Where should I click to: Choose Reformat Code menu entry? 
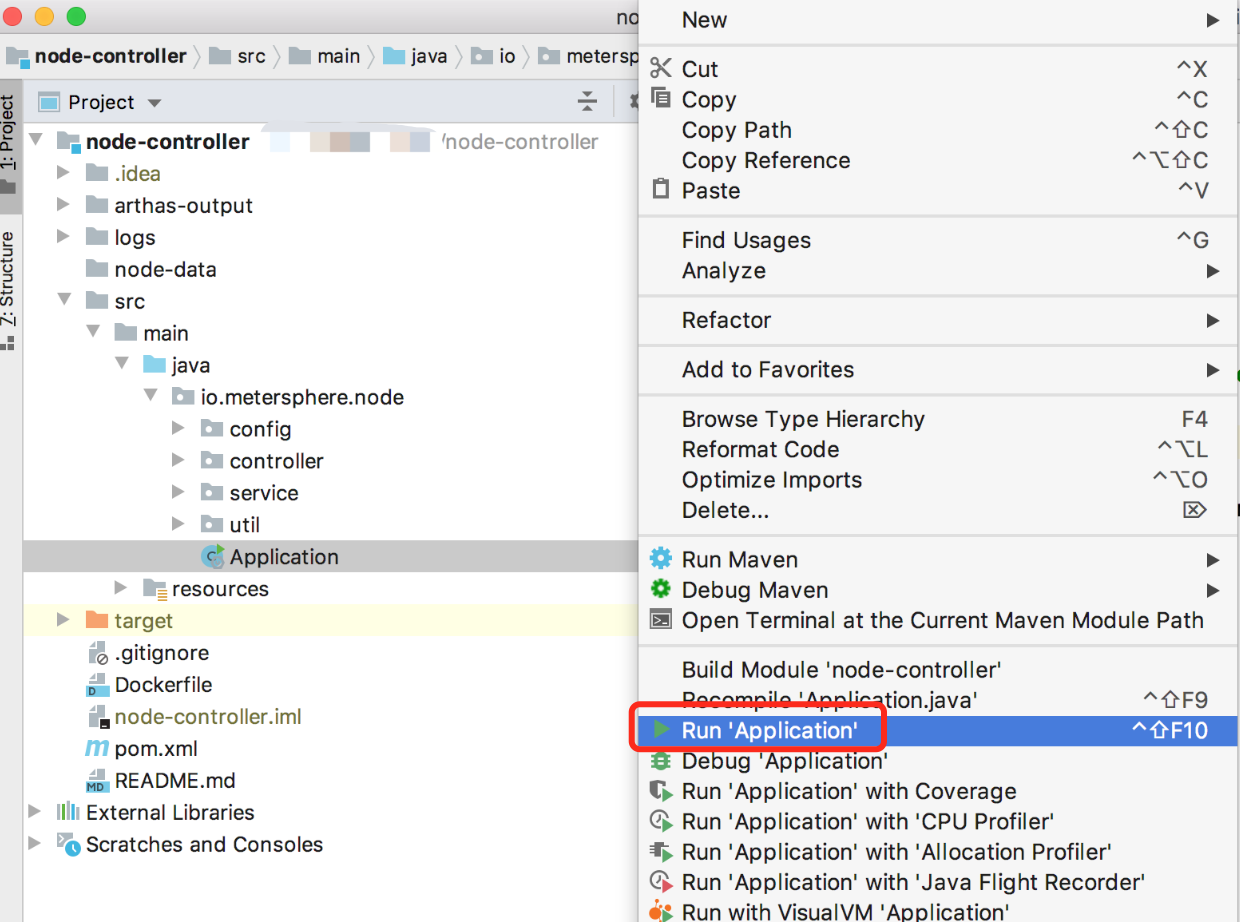(760, 449)
